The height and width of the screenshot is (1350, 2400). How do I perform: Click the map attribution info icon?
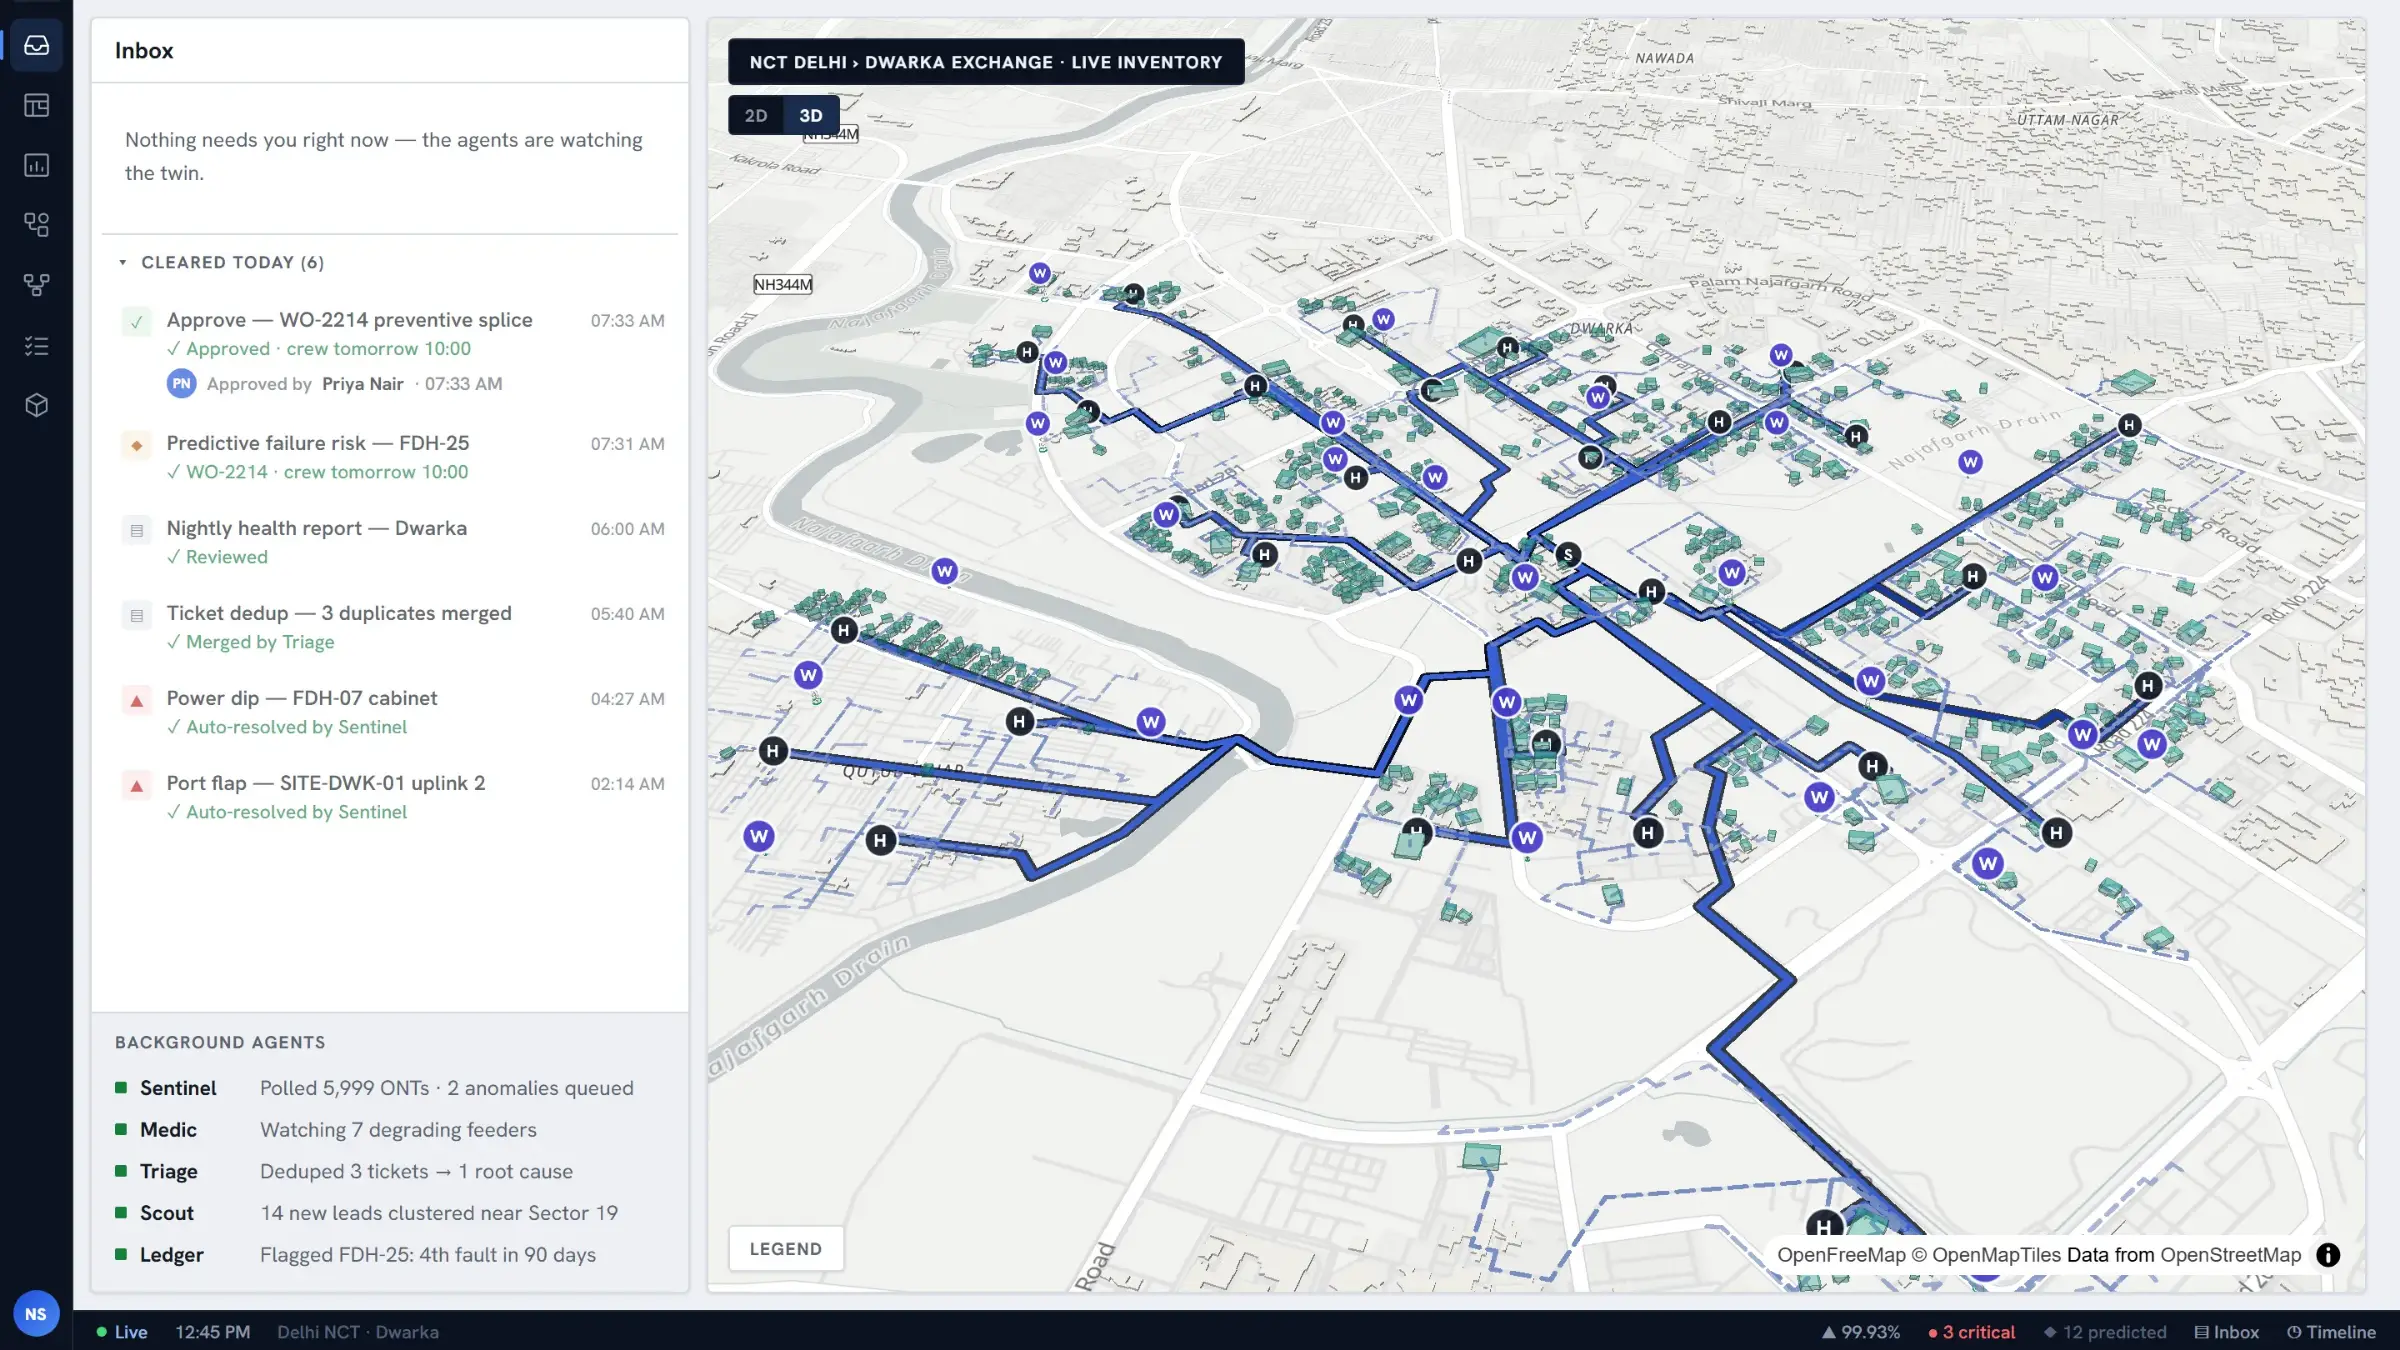tap(2328, 1255)
